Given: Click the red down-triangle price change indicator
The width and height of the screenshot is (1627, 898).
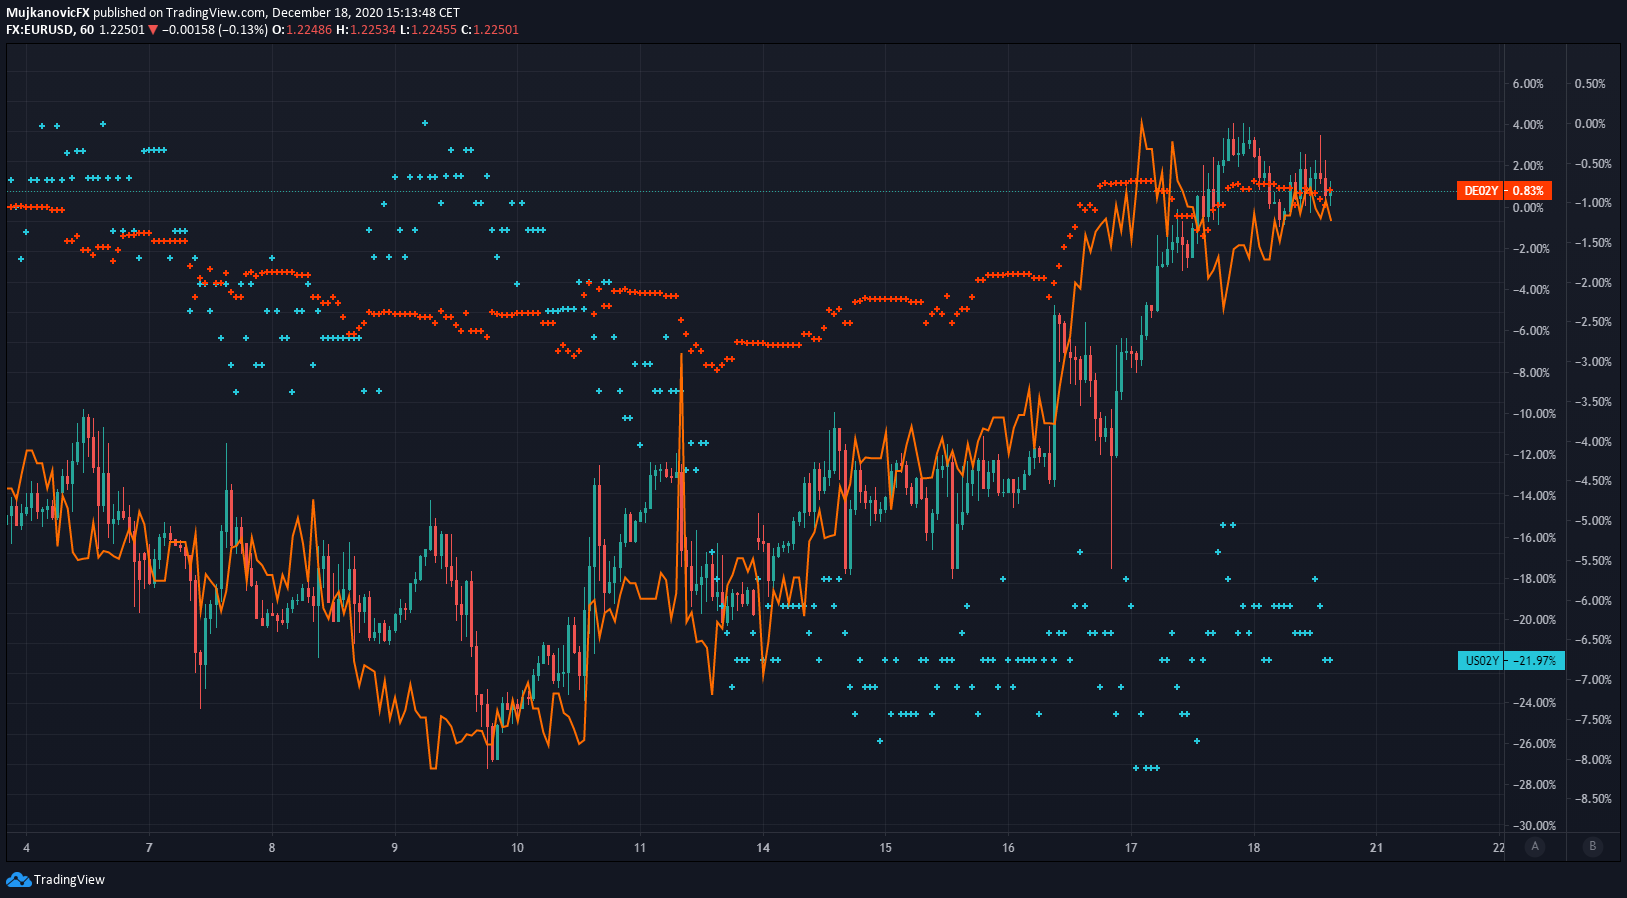Looking at the screenshot, I should click(x=153, y=30).
